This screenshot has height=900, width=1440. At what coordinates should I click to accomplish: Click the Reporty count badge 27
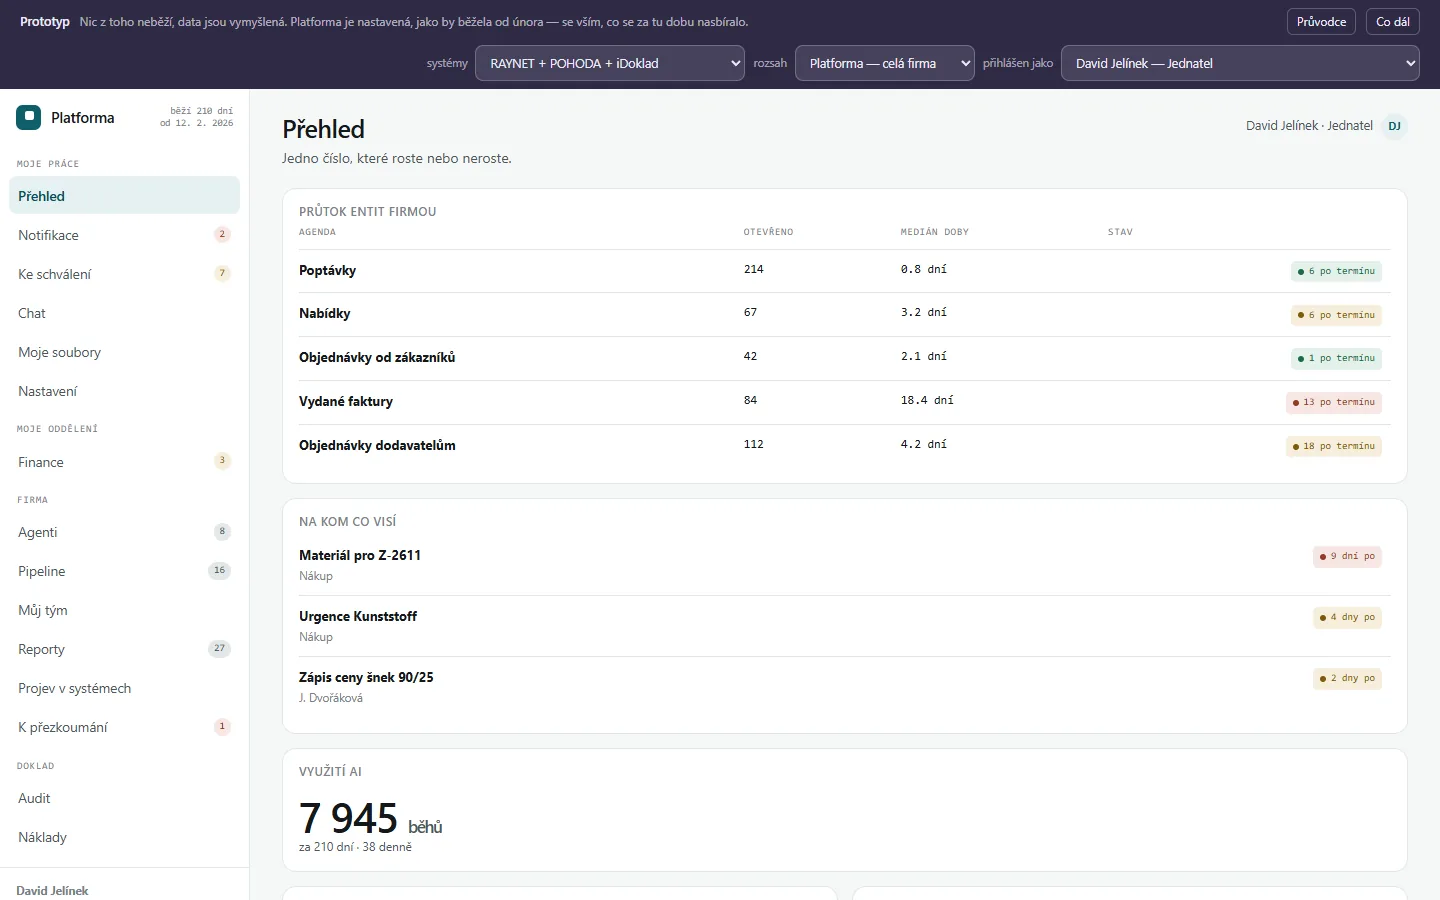coord(219,648)
